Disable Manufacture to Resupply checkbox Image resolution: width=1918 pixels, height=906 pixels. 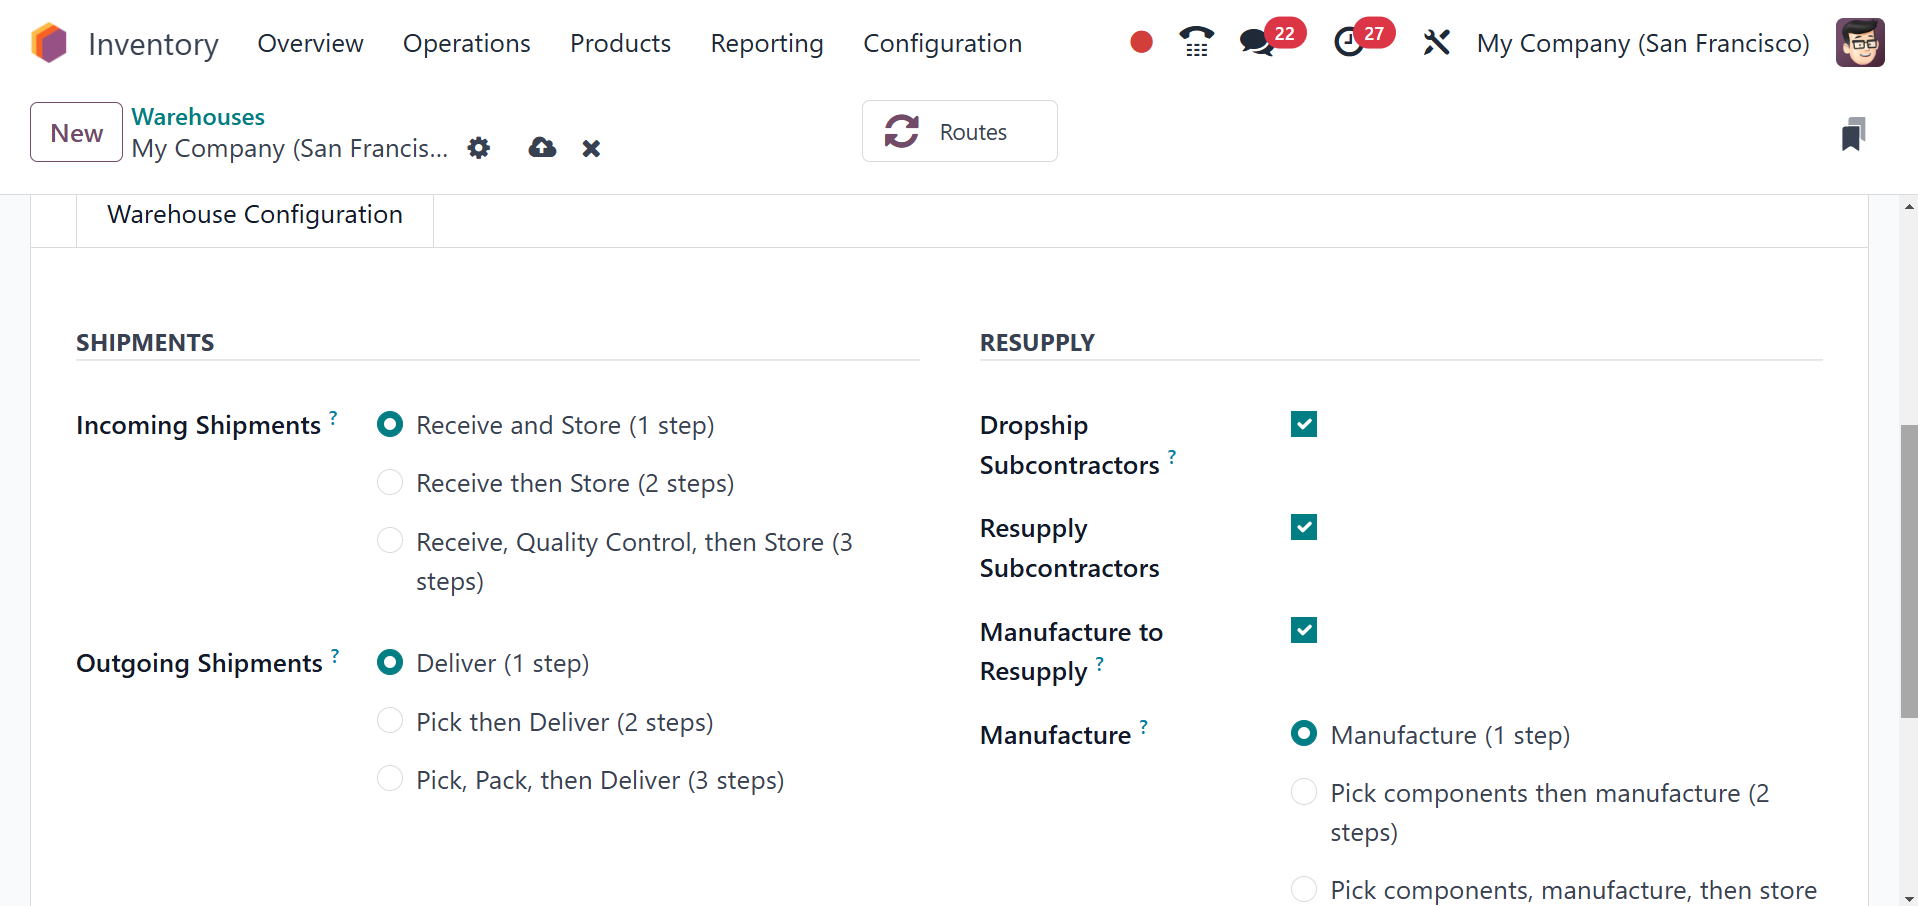1304,630
